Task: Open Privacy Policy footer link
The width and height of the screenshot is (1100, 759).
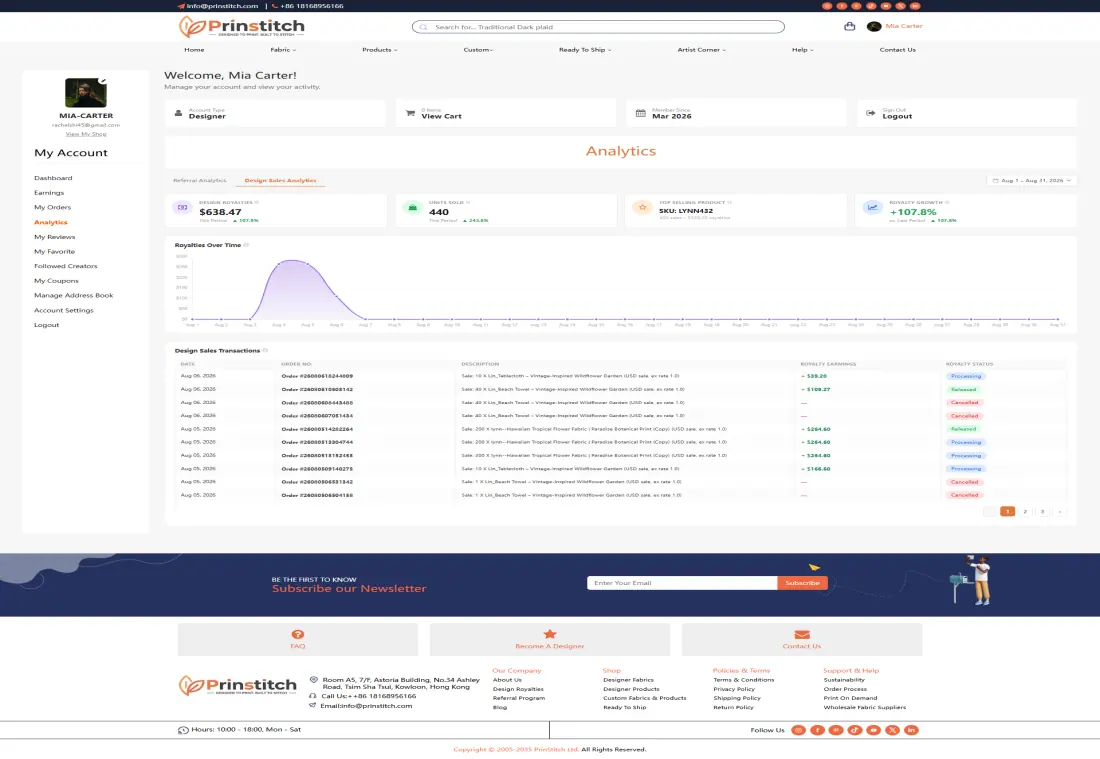Action: [x=734, y=689]
